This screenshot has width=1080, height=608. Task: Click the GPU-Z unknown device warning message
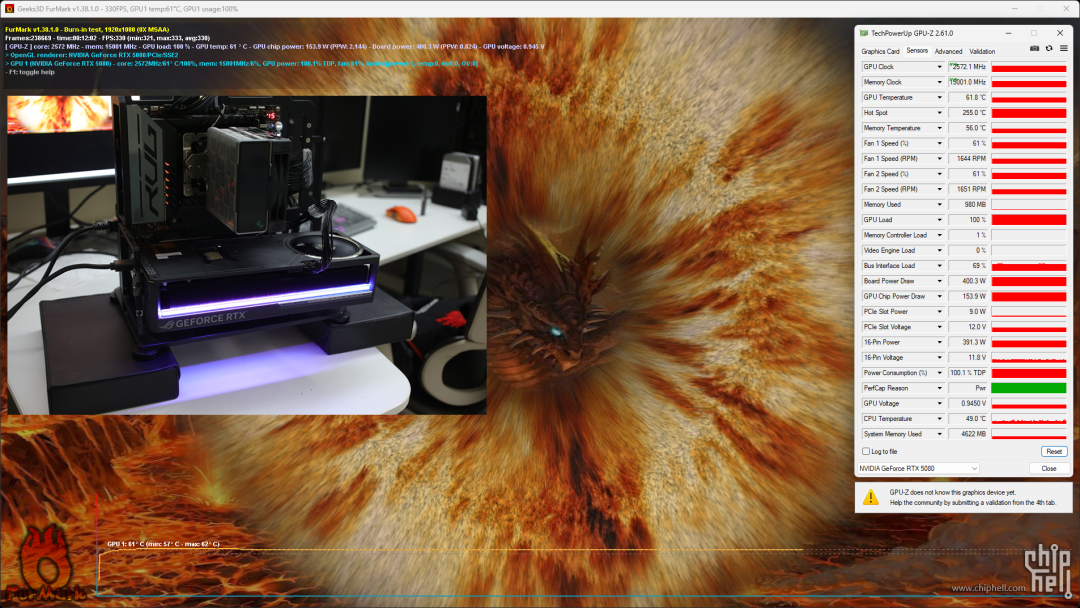coord(972,497)
